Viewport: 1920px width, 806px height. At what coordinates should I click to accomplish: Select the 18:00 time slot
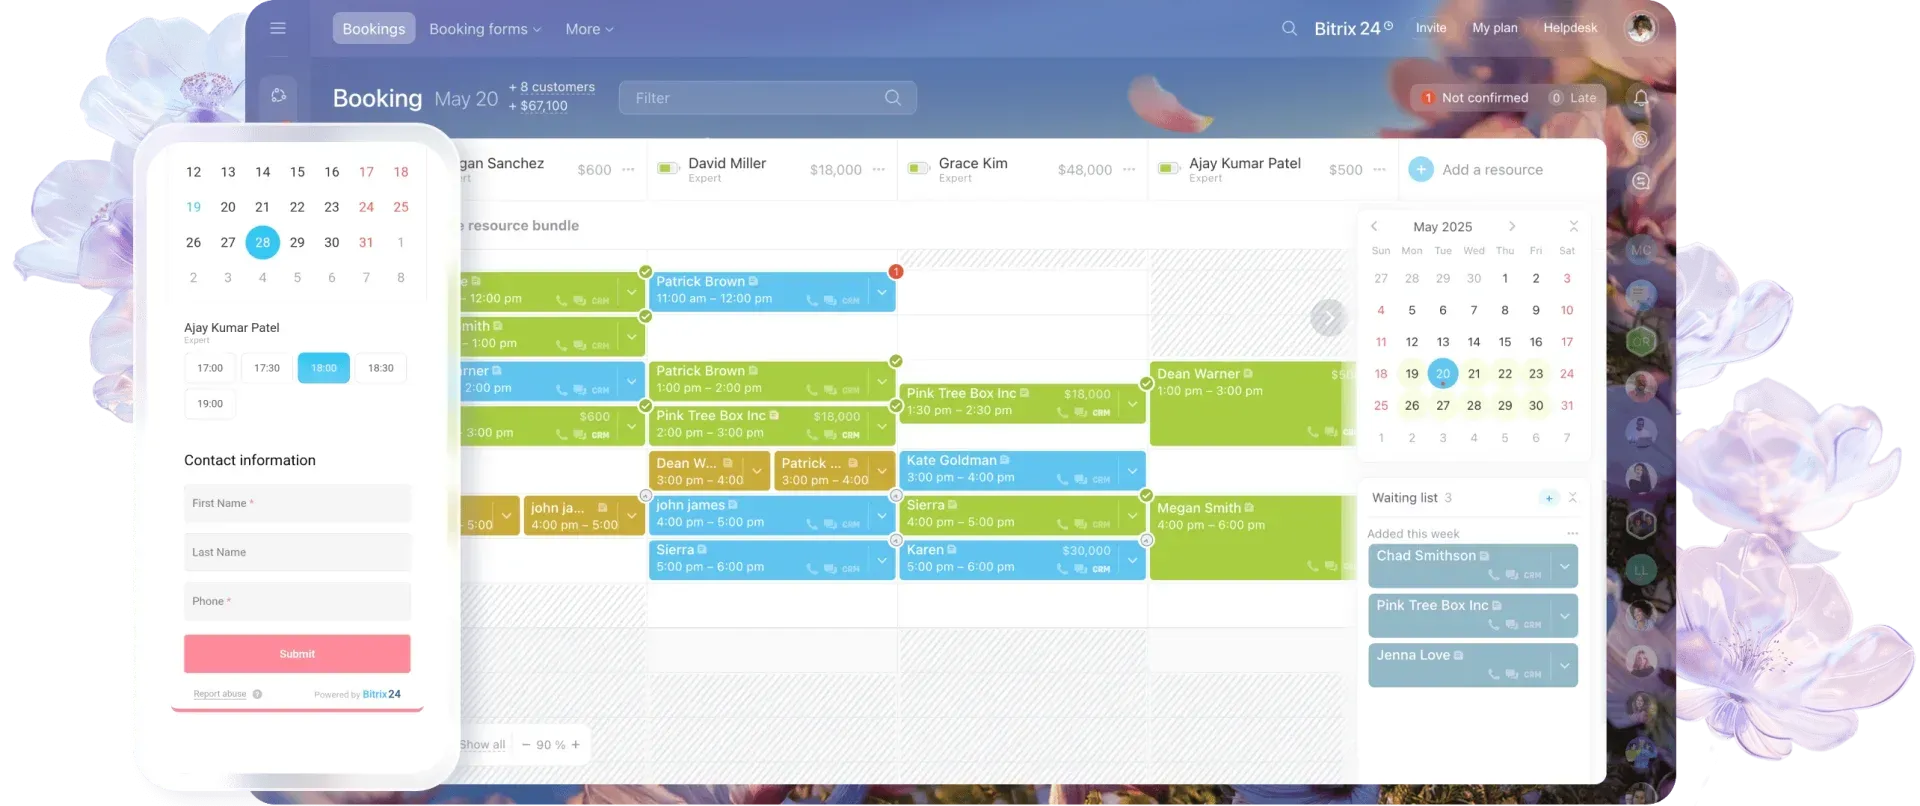click(x=323, y=368)
